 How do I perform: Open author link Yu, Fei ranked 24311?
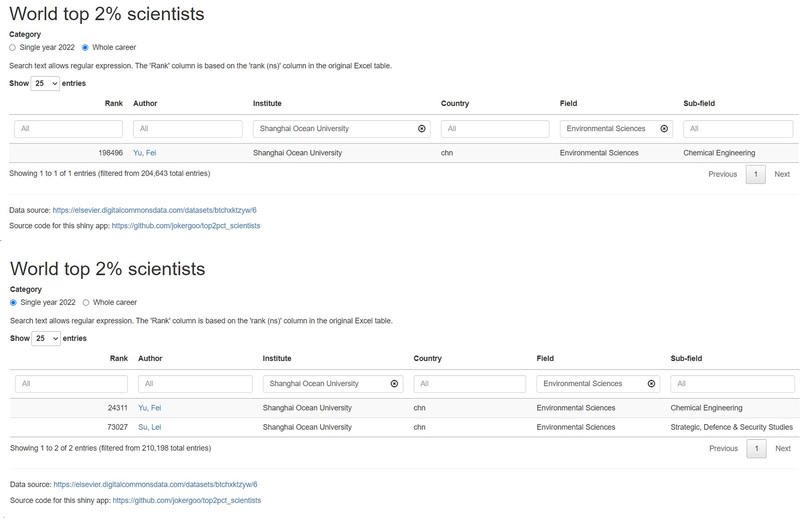click(149, 408)
